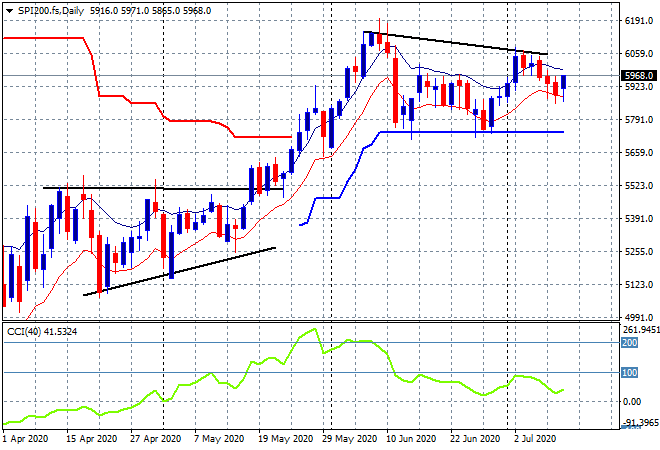Click the 5659.0 price axis label

pos(639,153)
